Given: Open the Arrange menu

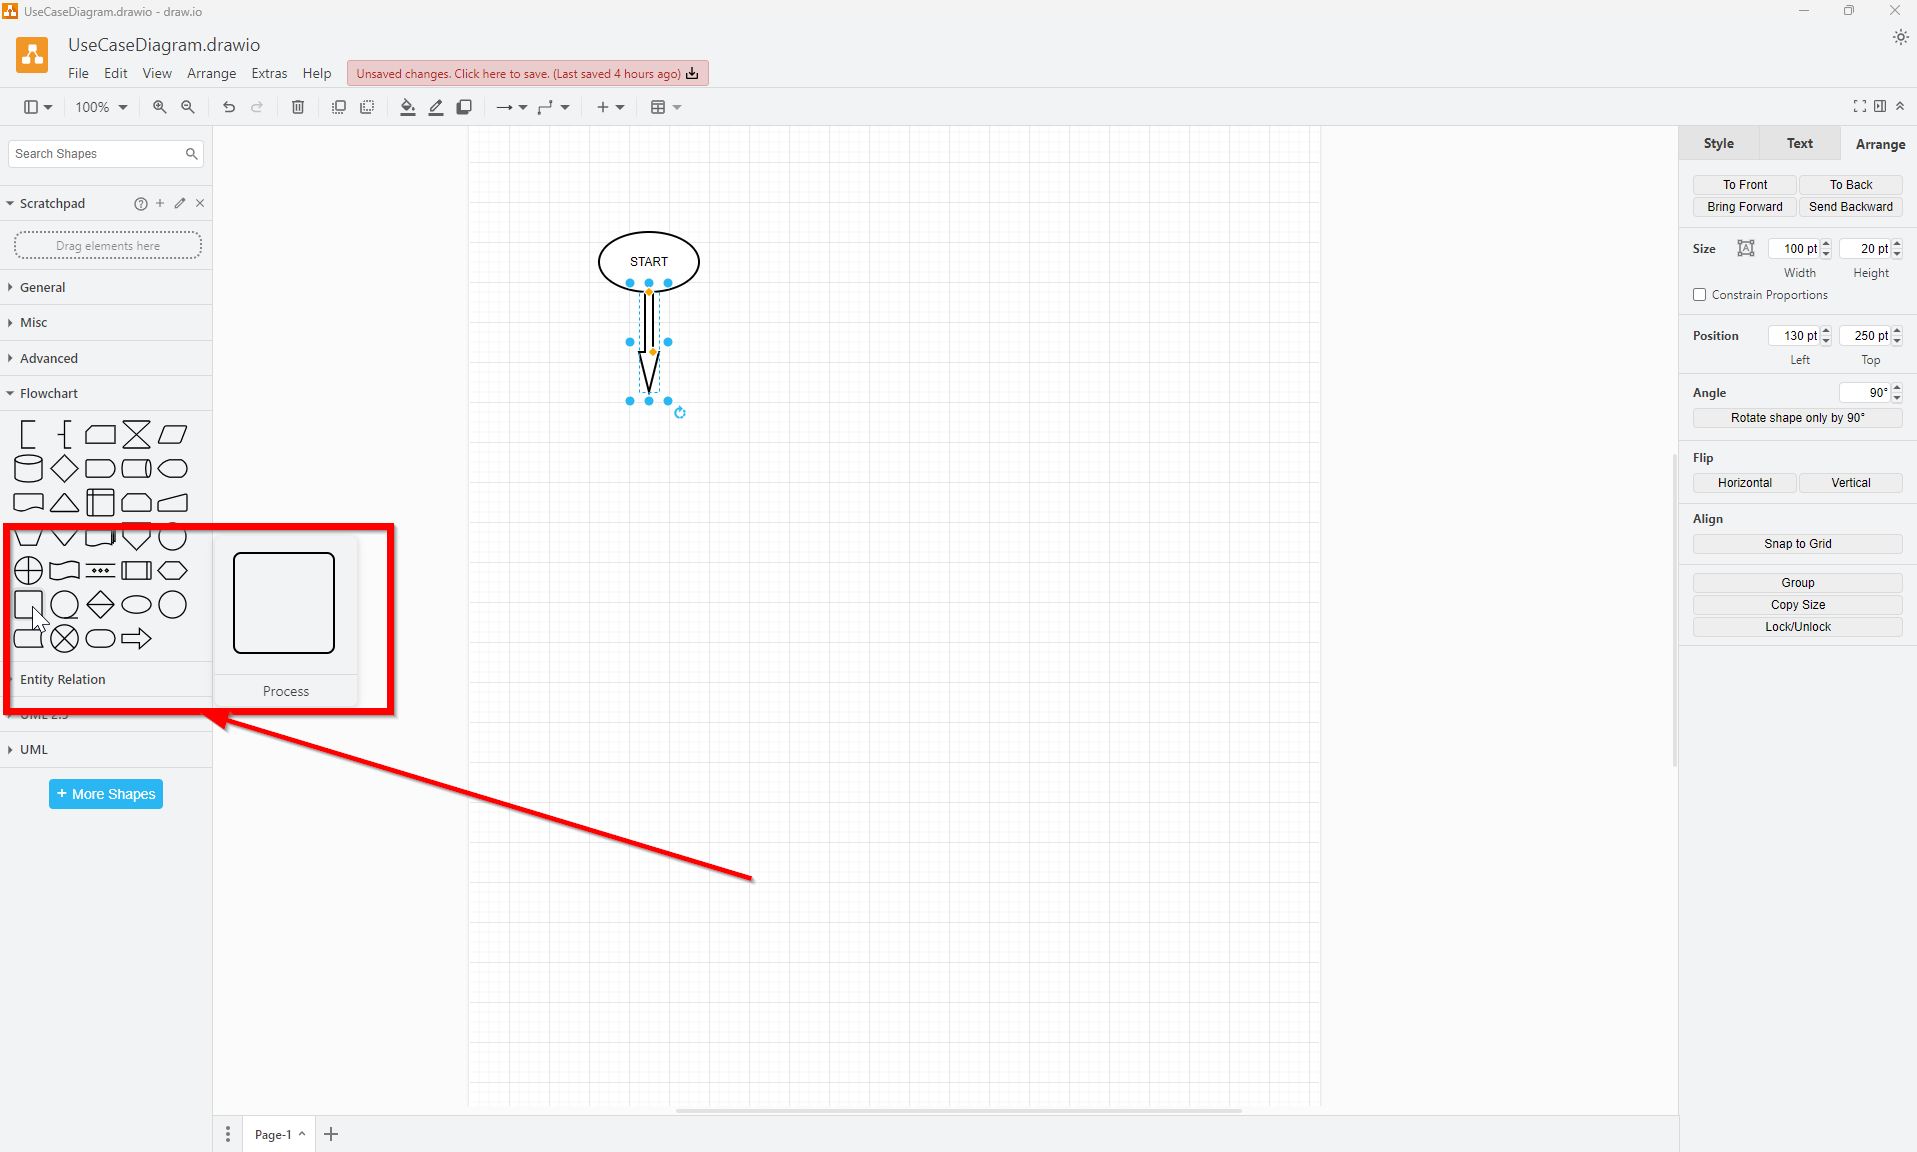Looking at the screenshot, I should pos(211,73).
